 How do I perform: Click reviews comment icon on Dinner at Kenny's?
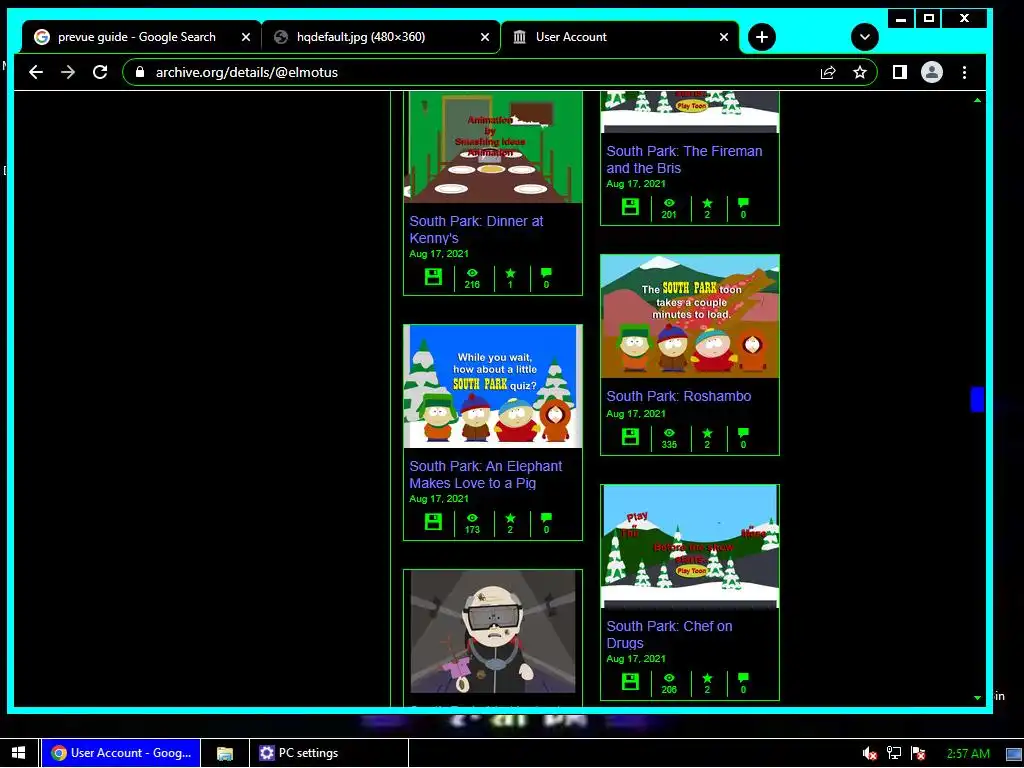[x=547, y=273]
